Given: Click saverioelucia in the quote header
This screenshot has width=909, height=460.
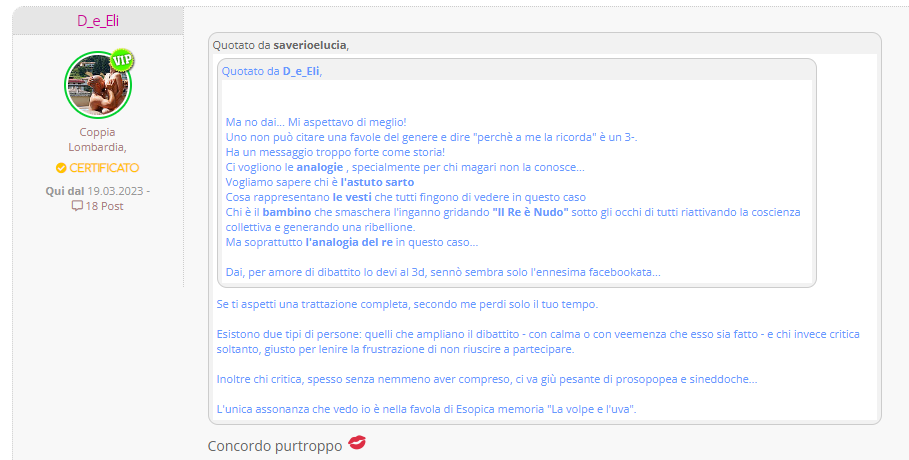Looking at the screenshot, I should 310,45.
